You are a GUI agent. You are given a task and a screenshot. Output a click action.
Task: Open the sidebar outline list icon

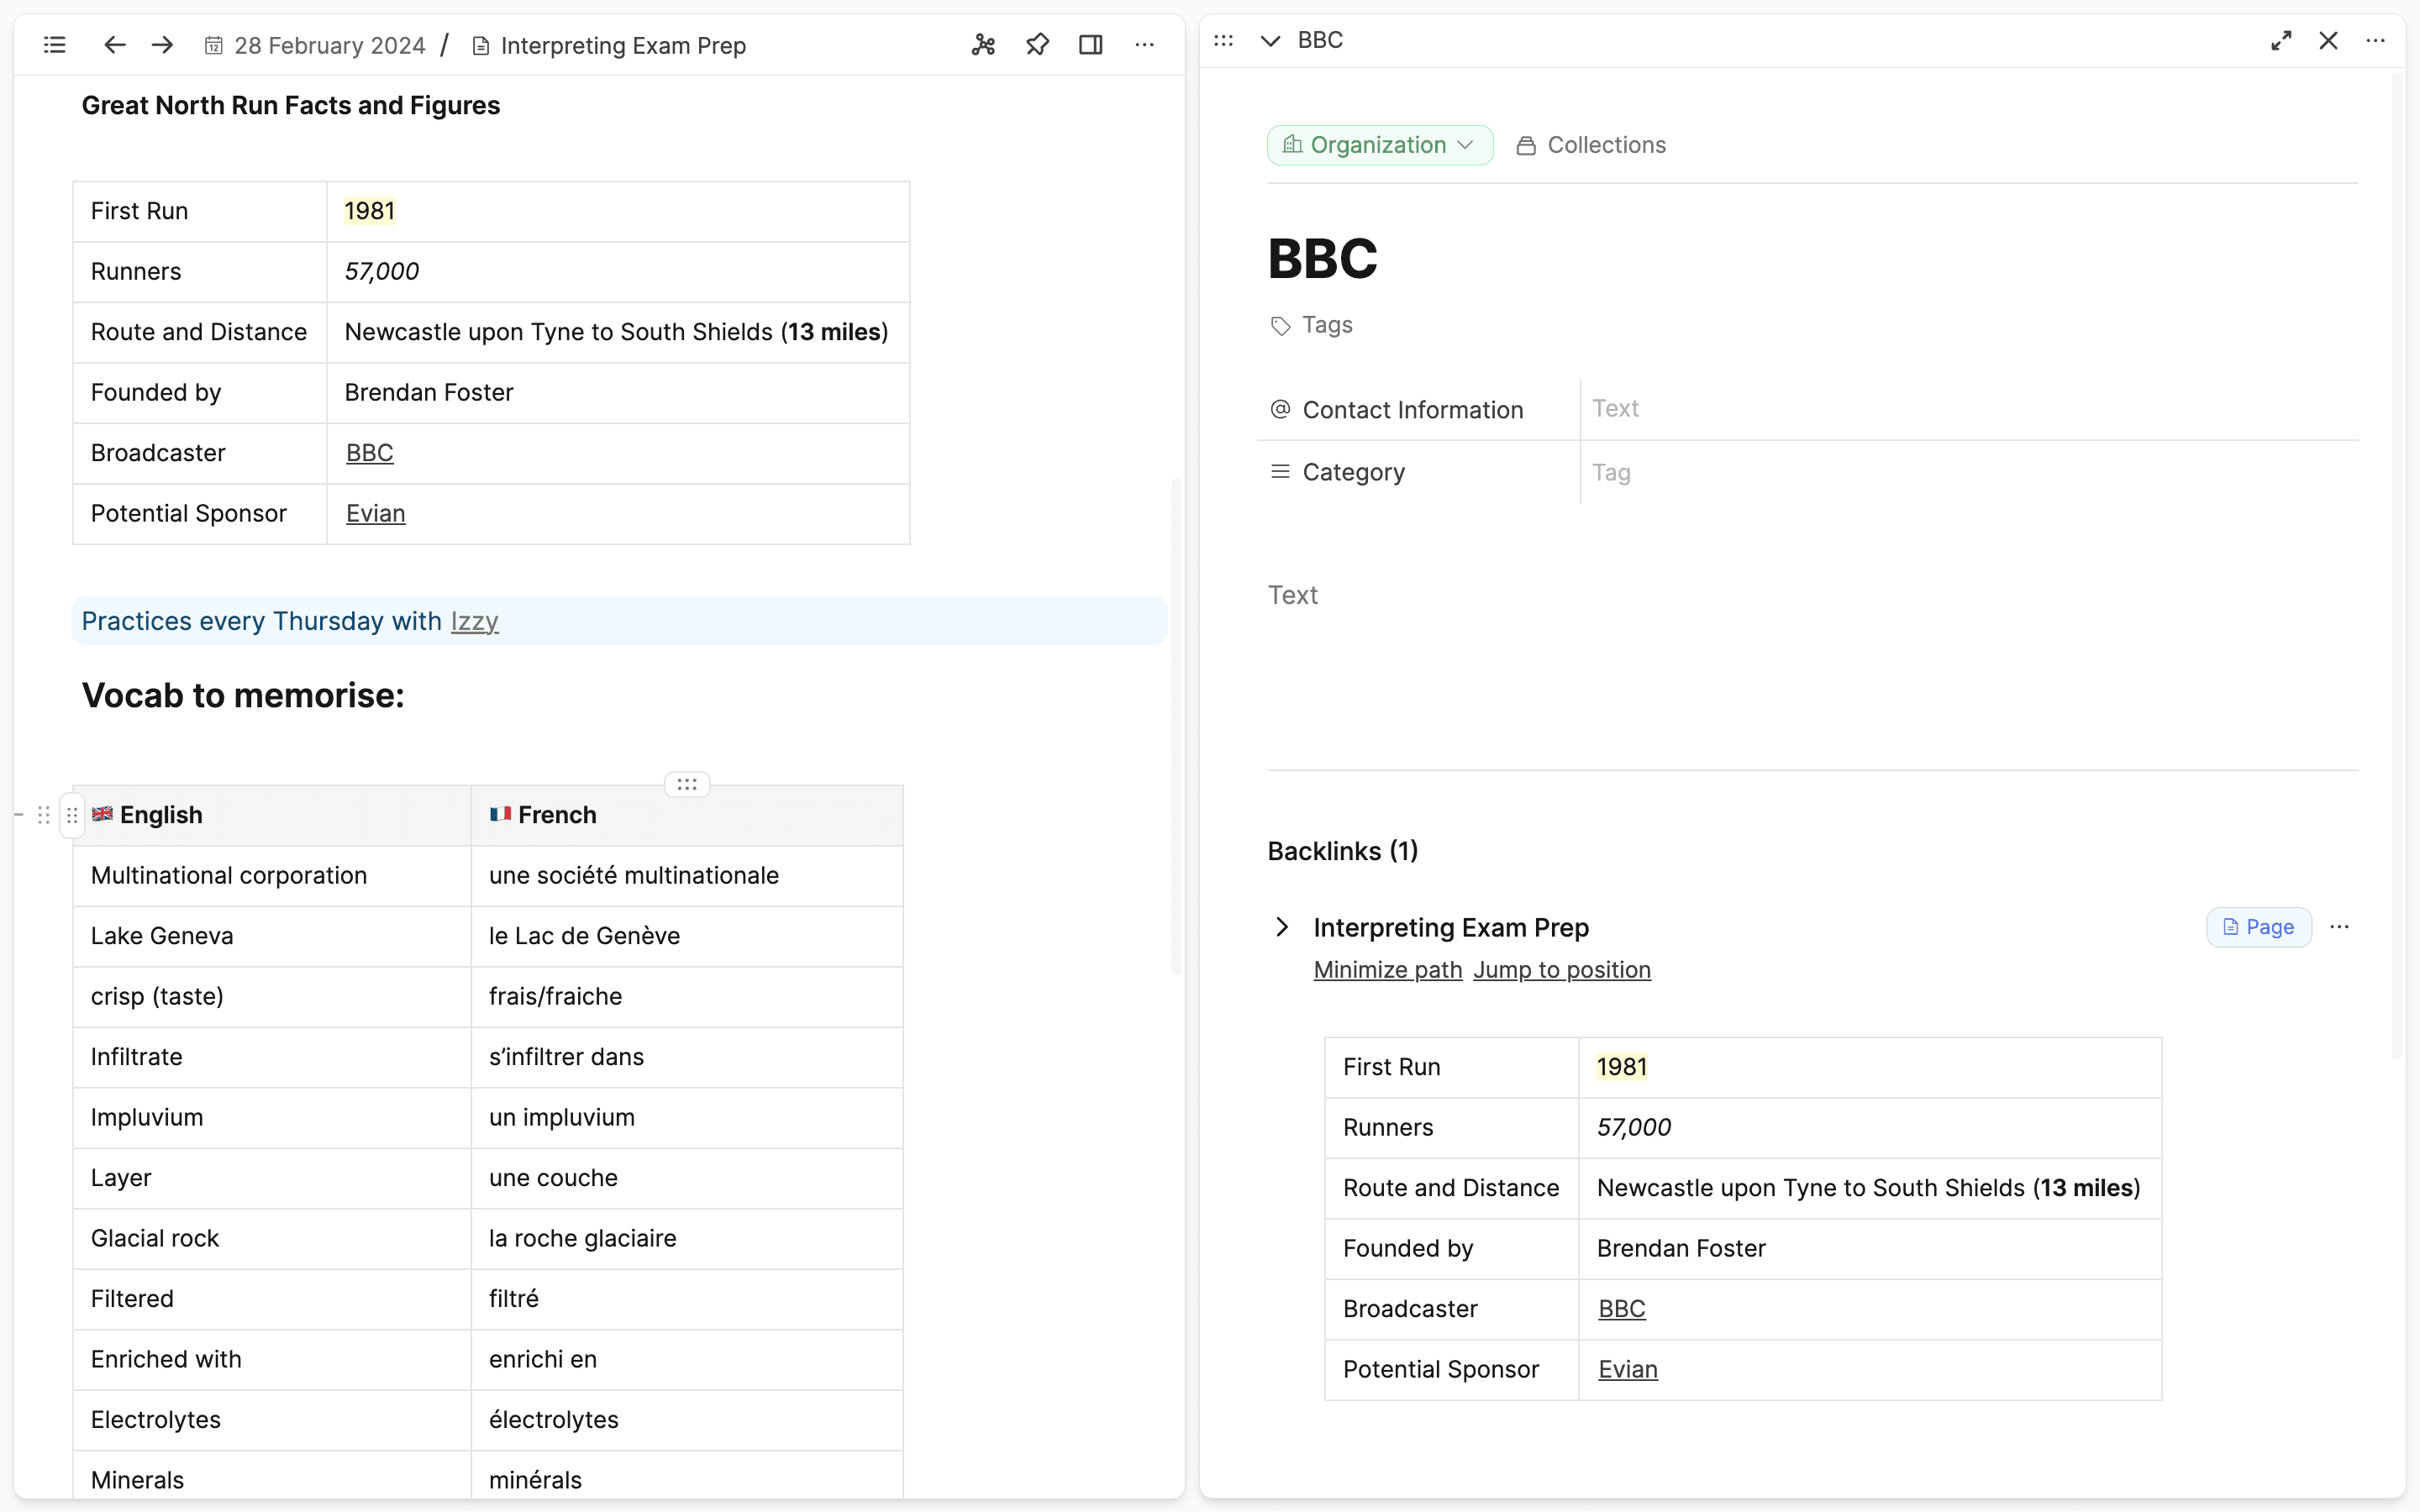(55, 45)
